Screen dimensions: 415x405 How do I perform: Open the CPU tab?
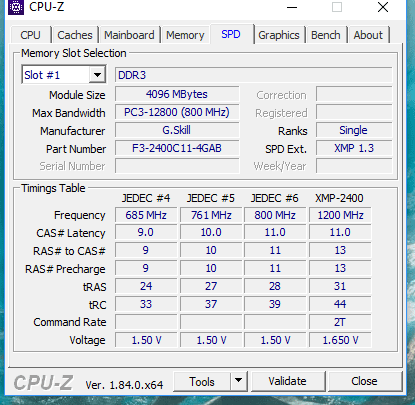30,35
